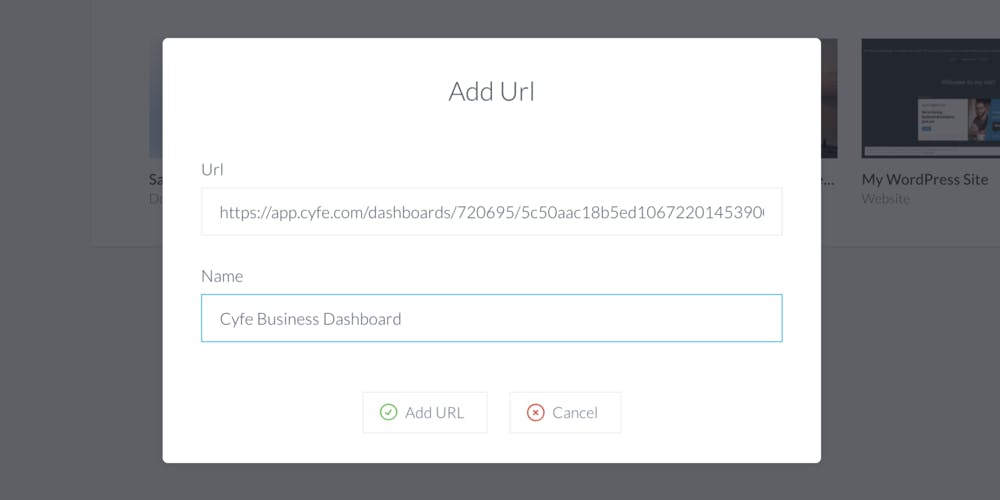Click the red X icon beside Cancel
The image size is (1000, 500).
click(535, 413)
